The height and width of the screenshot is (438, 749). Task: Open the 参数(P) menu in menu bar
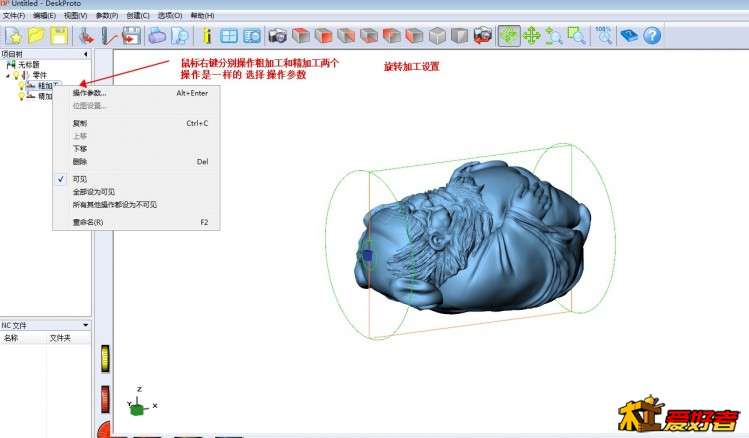pyautogui.click(x=106, y=16)
